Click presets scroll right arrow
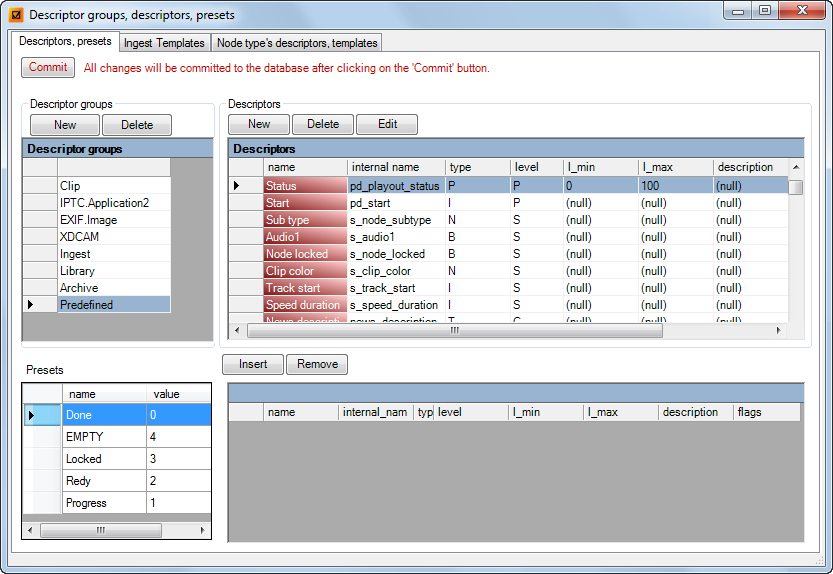Screen dimensions: 833x574 coord(202,530)
